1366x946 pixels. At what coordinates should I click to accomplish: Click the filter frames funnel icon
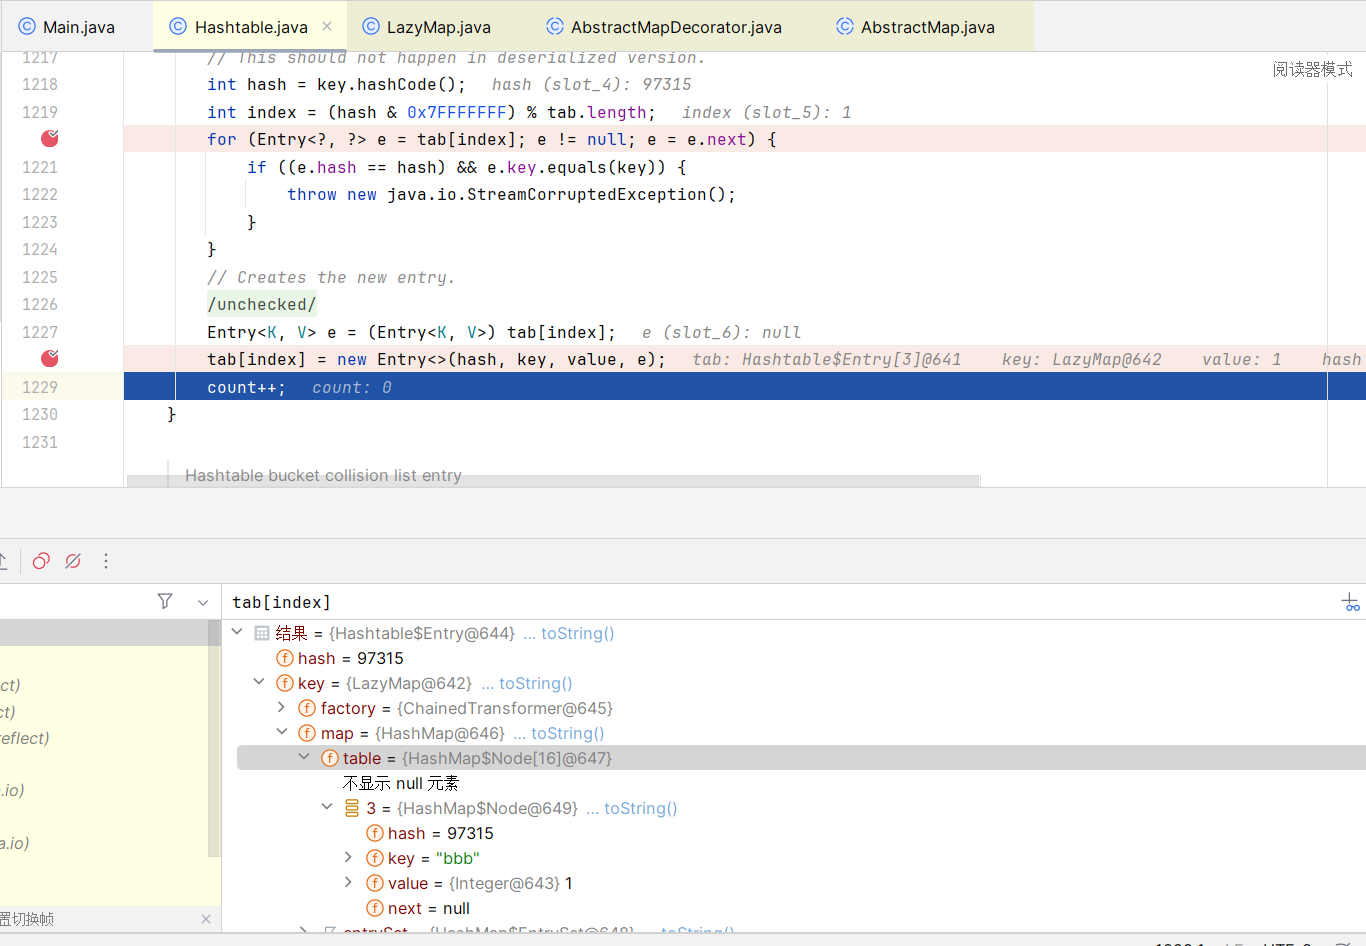tap(165, 601)
